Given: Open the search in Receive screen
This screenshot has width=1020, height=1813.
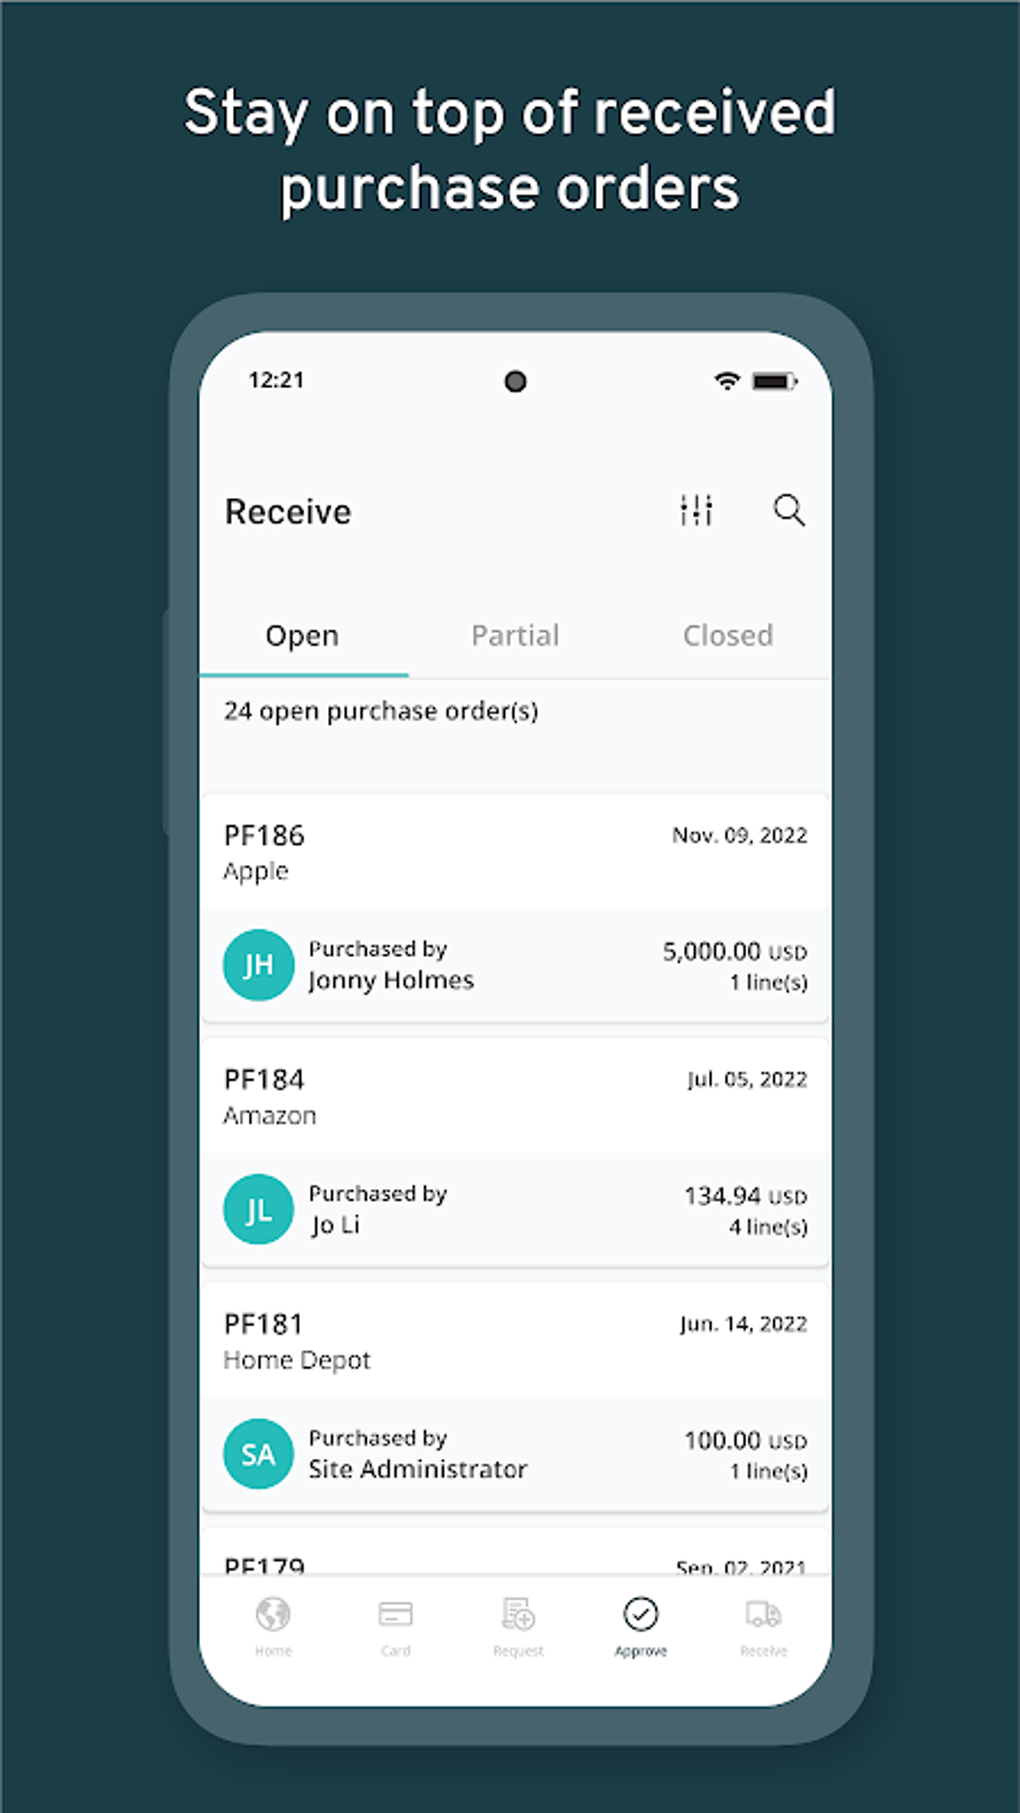Looking at the screenshot, I should (x=789, y=511).
